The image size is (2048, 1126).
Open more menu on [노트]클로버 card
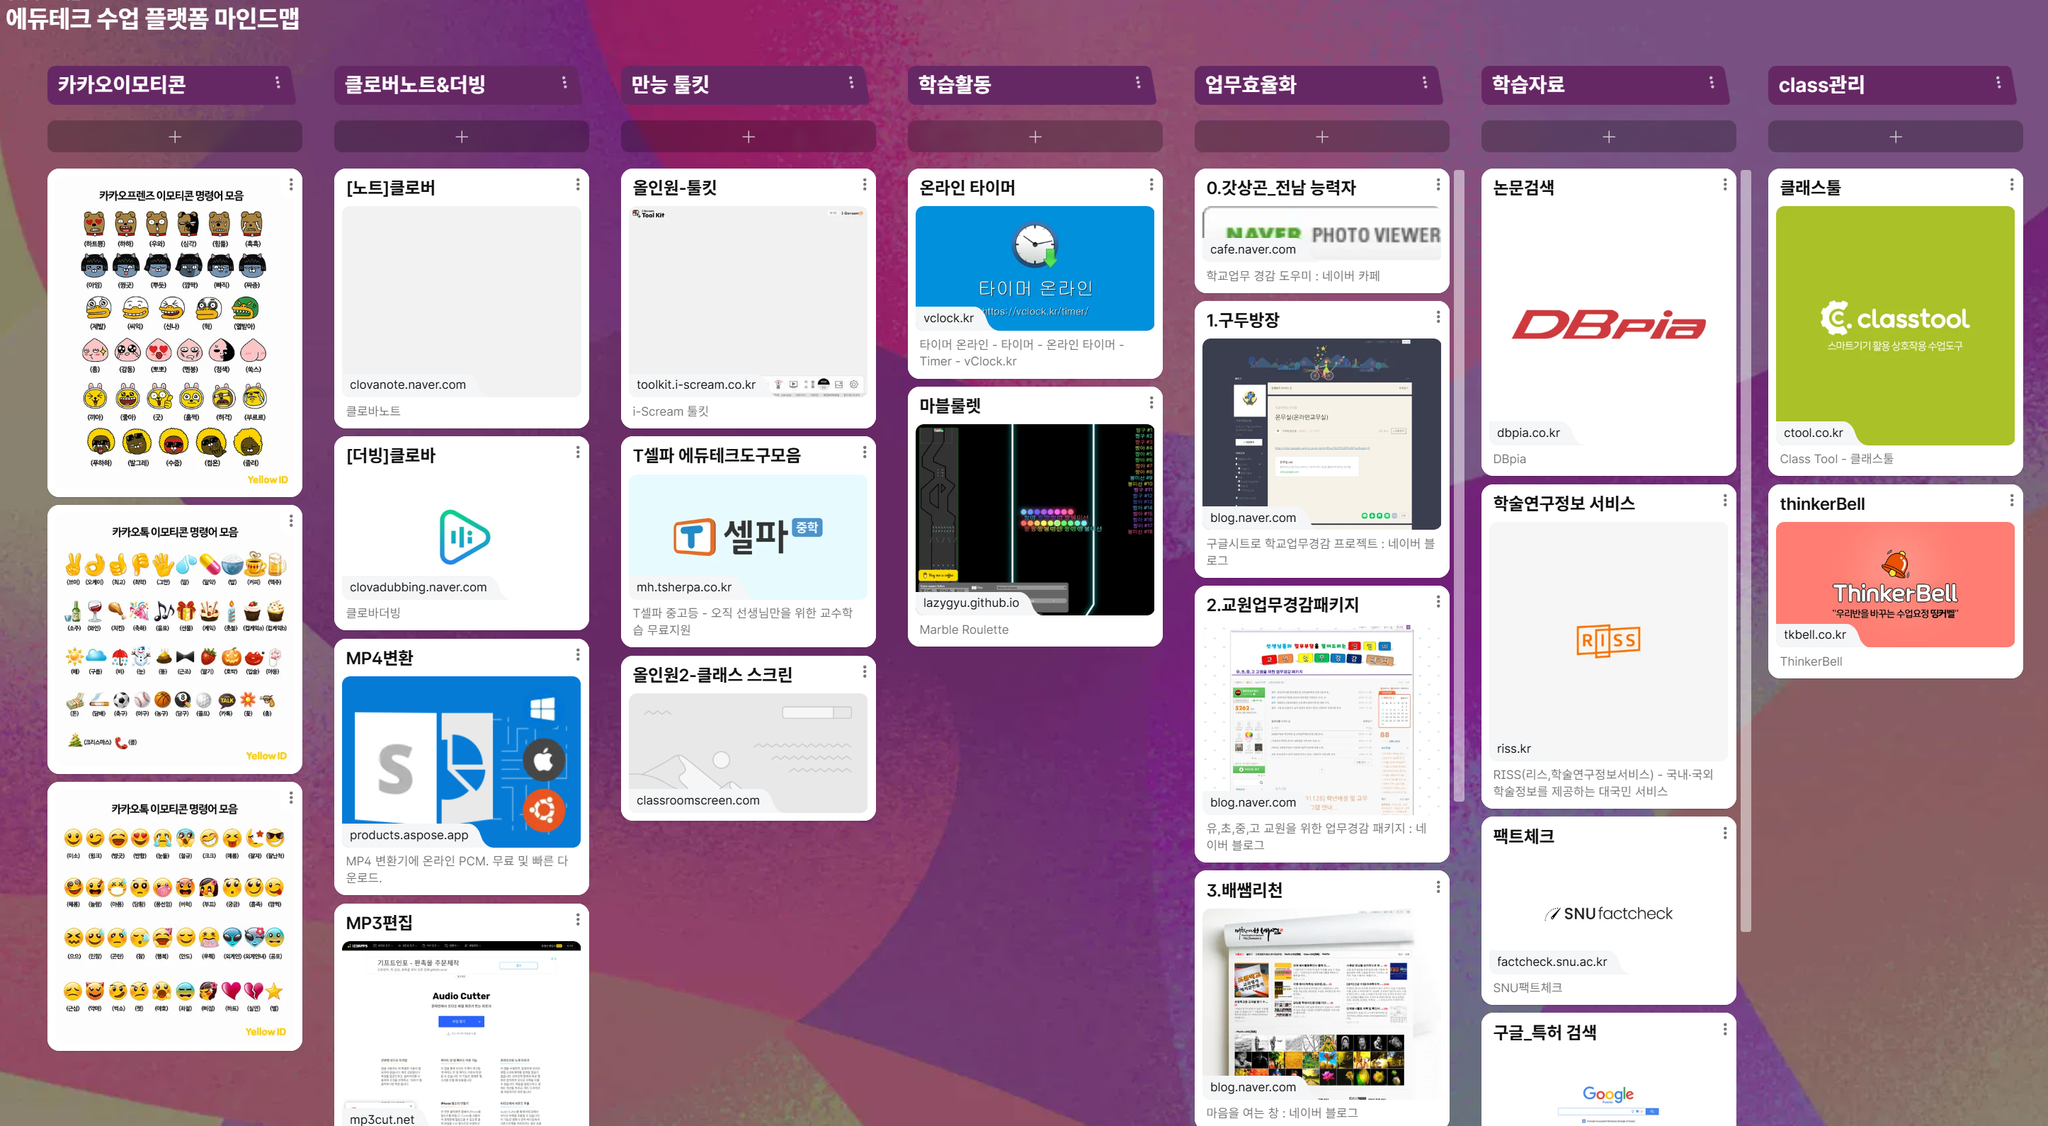coord(577,185)
